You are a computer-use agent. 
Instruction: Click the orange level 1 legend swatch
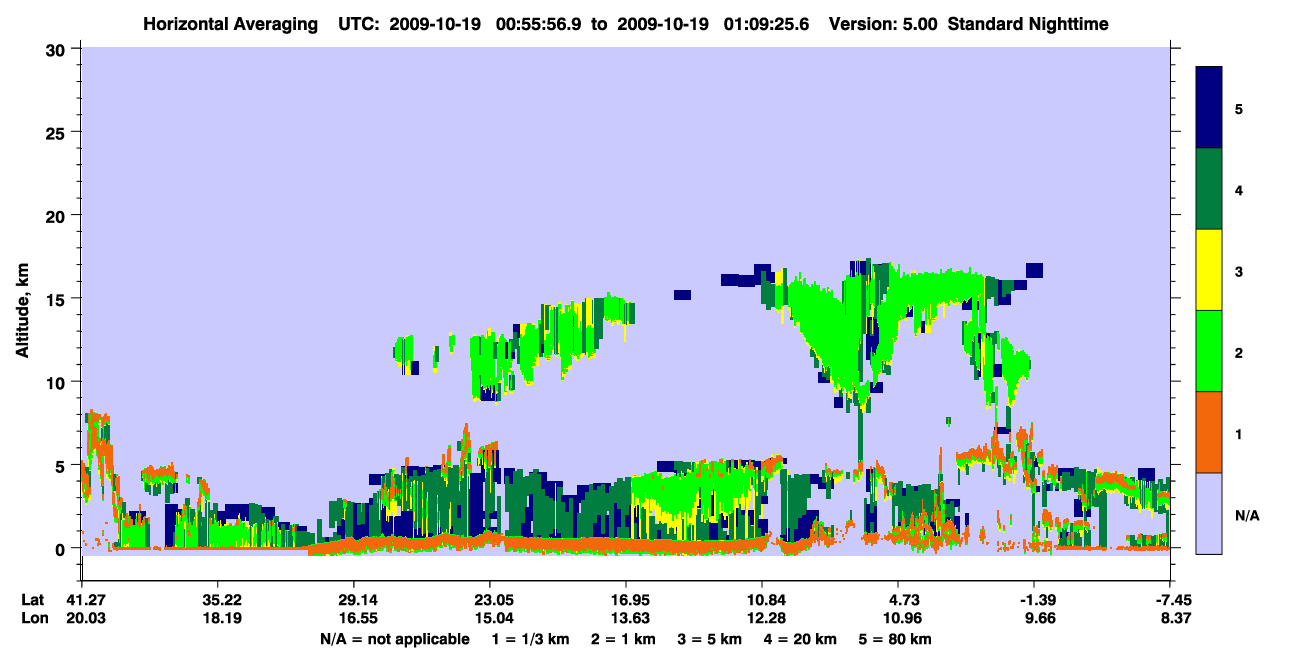click(x=1209, y=432)
